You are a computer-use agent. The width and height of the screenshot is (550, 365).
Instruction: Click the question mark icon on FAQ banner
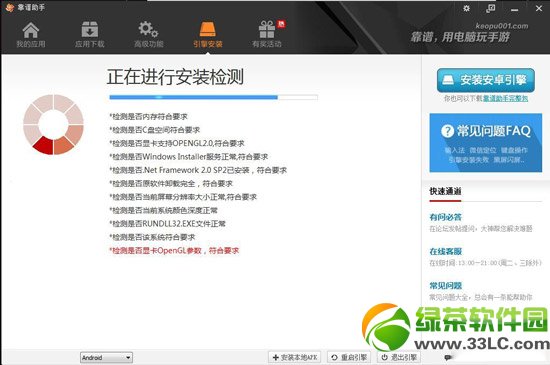[x=447, y=131]
